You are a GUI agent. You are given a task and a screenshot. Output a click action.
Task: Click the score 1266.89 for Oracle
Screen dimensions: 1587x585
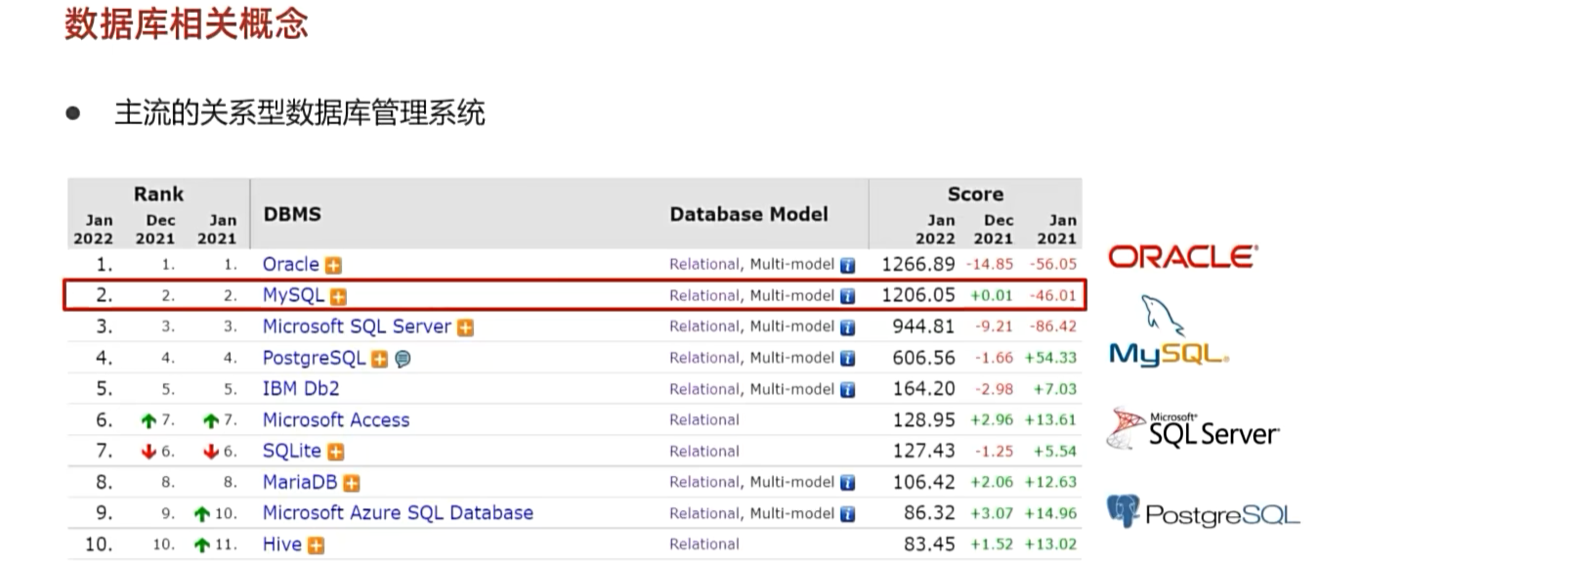click(x=918, y=264)
